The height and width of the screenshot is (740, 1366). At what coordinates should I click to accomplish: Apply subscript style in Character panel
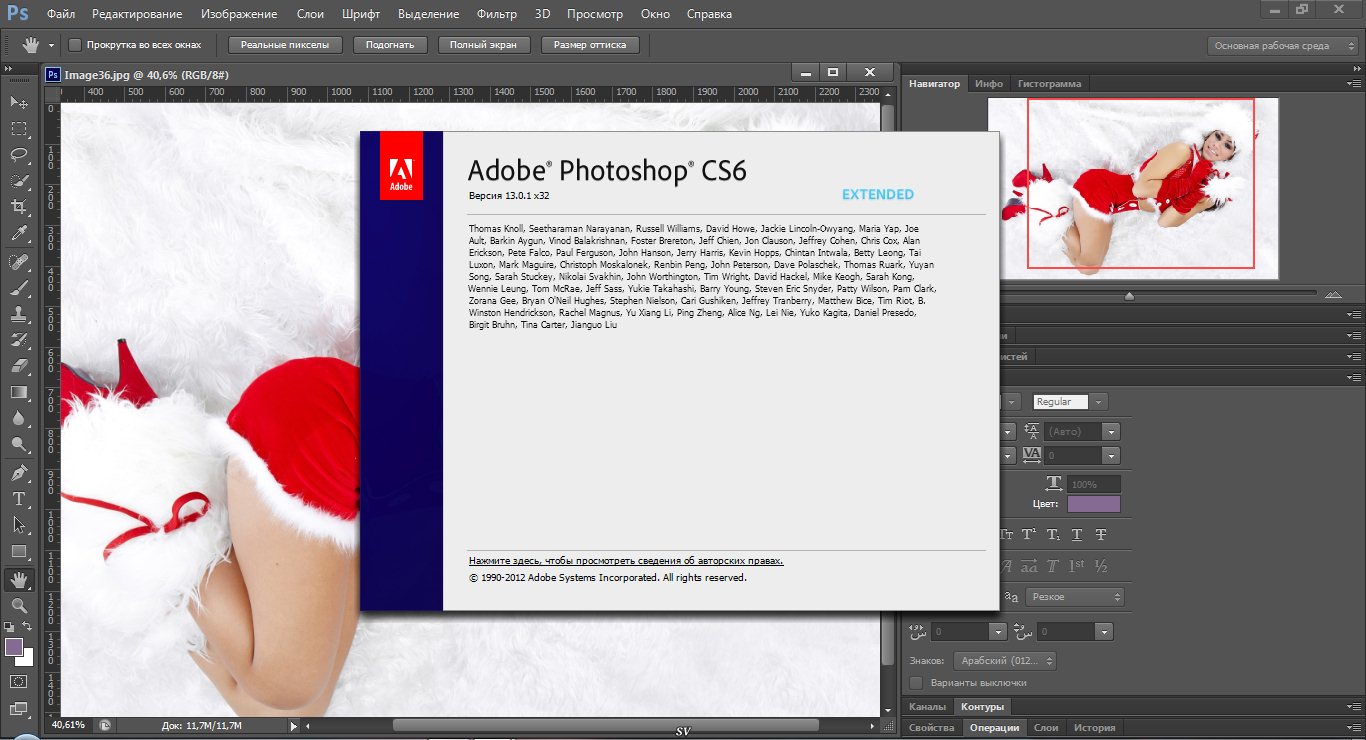pyautogui.click(x=1054, y=535)
